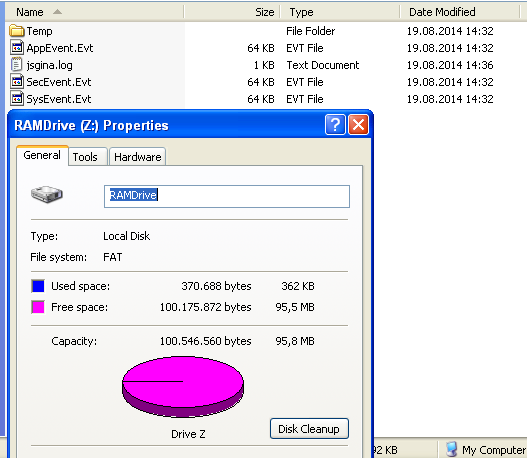This screenshot has height=458, width=527.
Task: Click the SecEvent.Evt file icon
Action: [17, 82]
